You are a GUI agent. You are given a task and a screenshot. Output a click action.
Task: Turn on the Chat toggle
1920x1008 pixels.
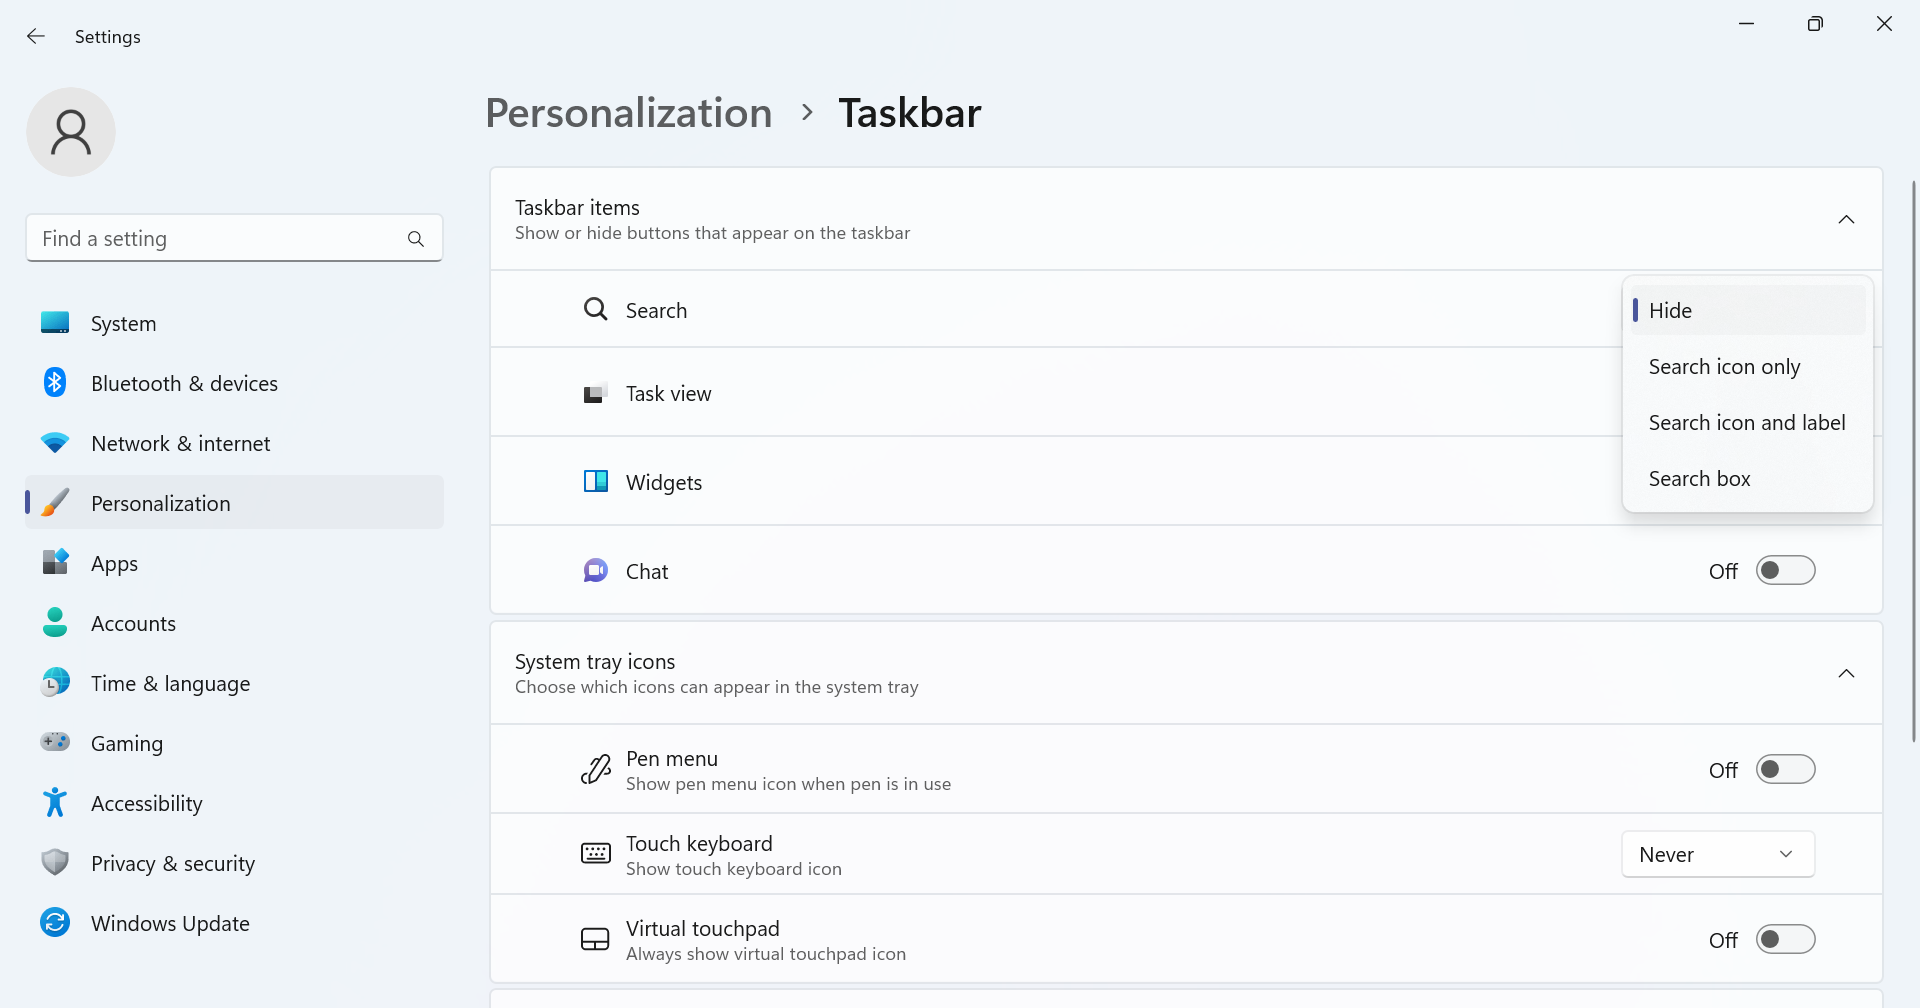tap(1785, 571)
